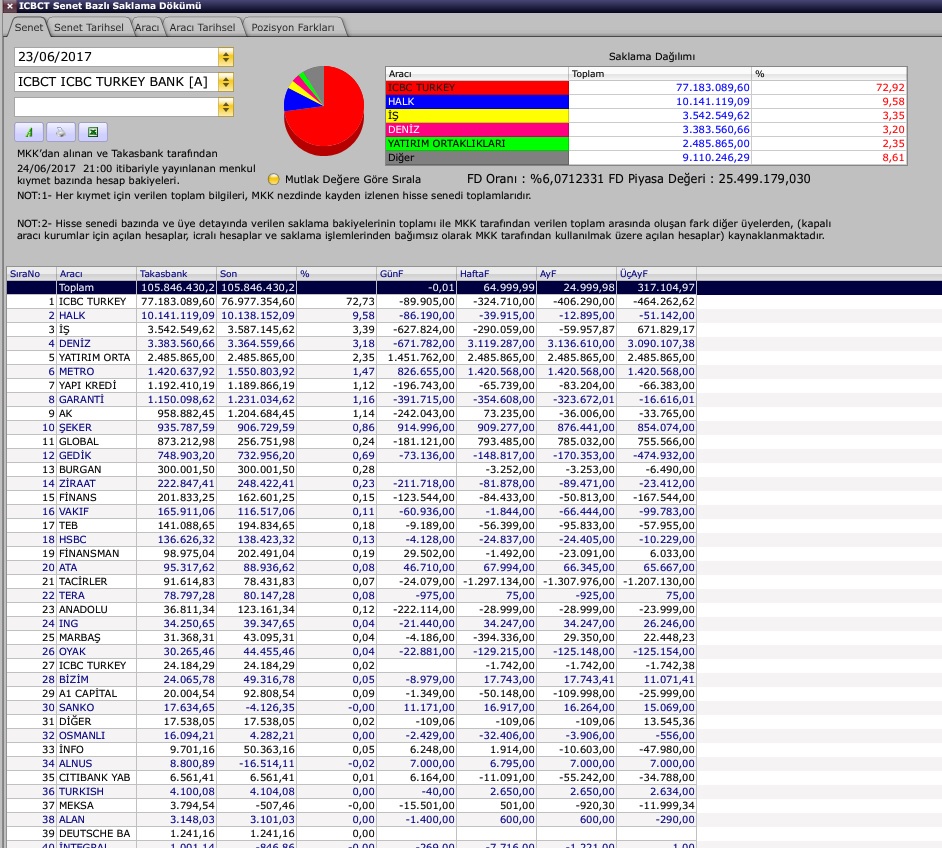Select the MEKSA row
Viewport: 942px width, 848px height.
click(351, 806)
